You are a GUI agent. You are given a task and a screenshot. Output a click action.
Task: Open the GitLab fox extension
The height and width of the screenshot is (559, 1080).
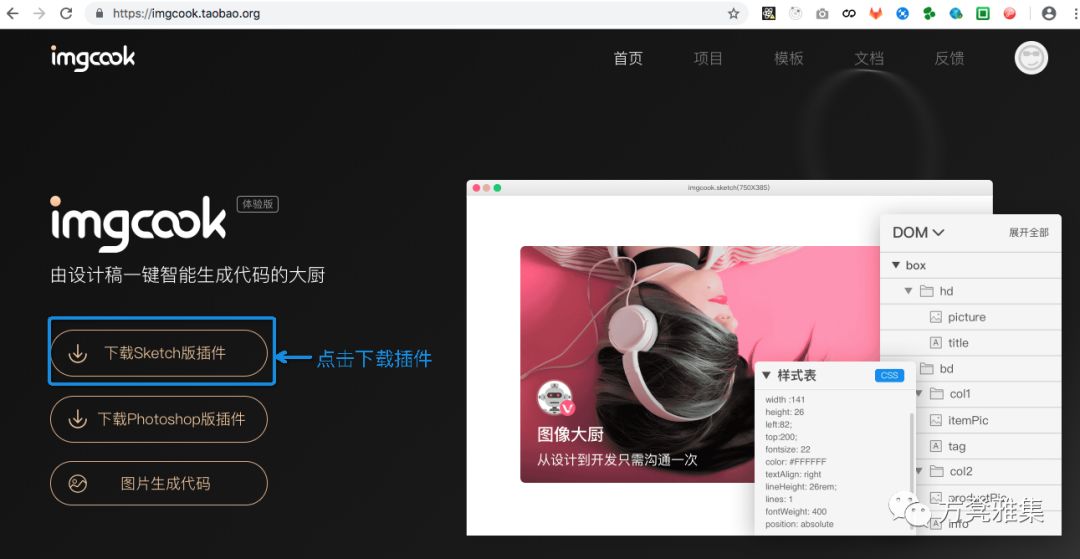(875, 13)
